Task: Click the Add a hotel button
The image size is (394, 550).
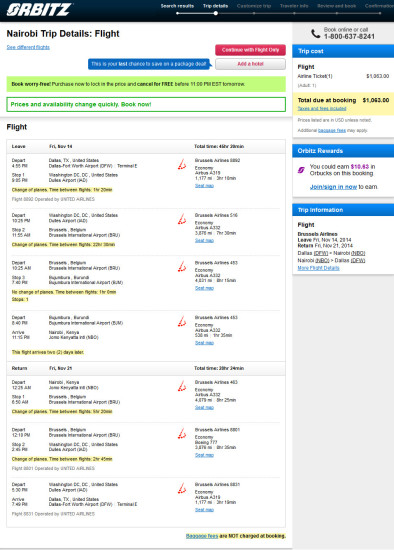Action: click(x=250, y=64)
